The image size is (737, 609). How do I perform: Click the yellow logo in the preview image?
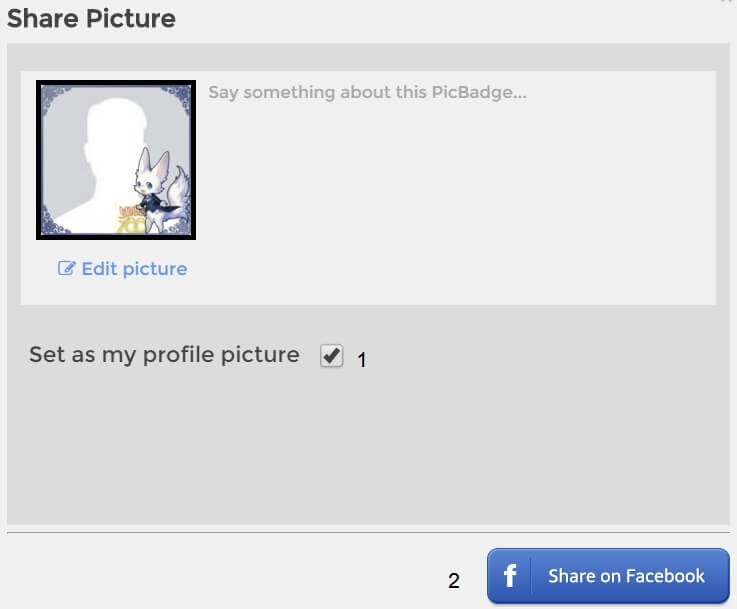[x=132, y=220]
